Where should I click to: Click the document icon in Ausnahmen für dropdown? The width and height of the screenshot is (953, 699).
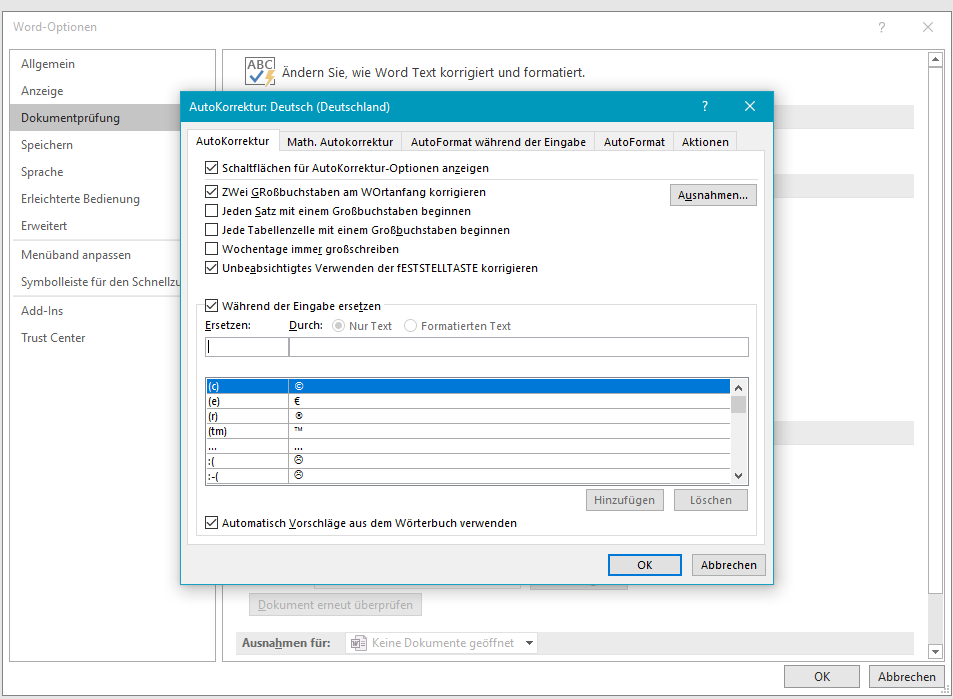pos(359,642)
